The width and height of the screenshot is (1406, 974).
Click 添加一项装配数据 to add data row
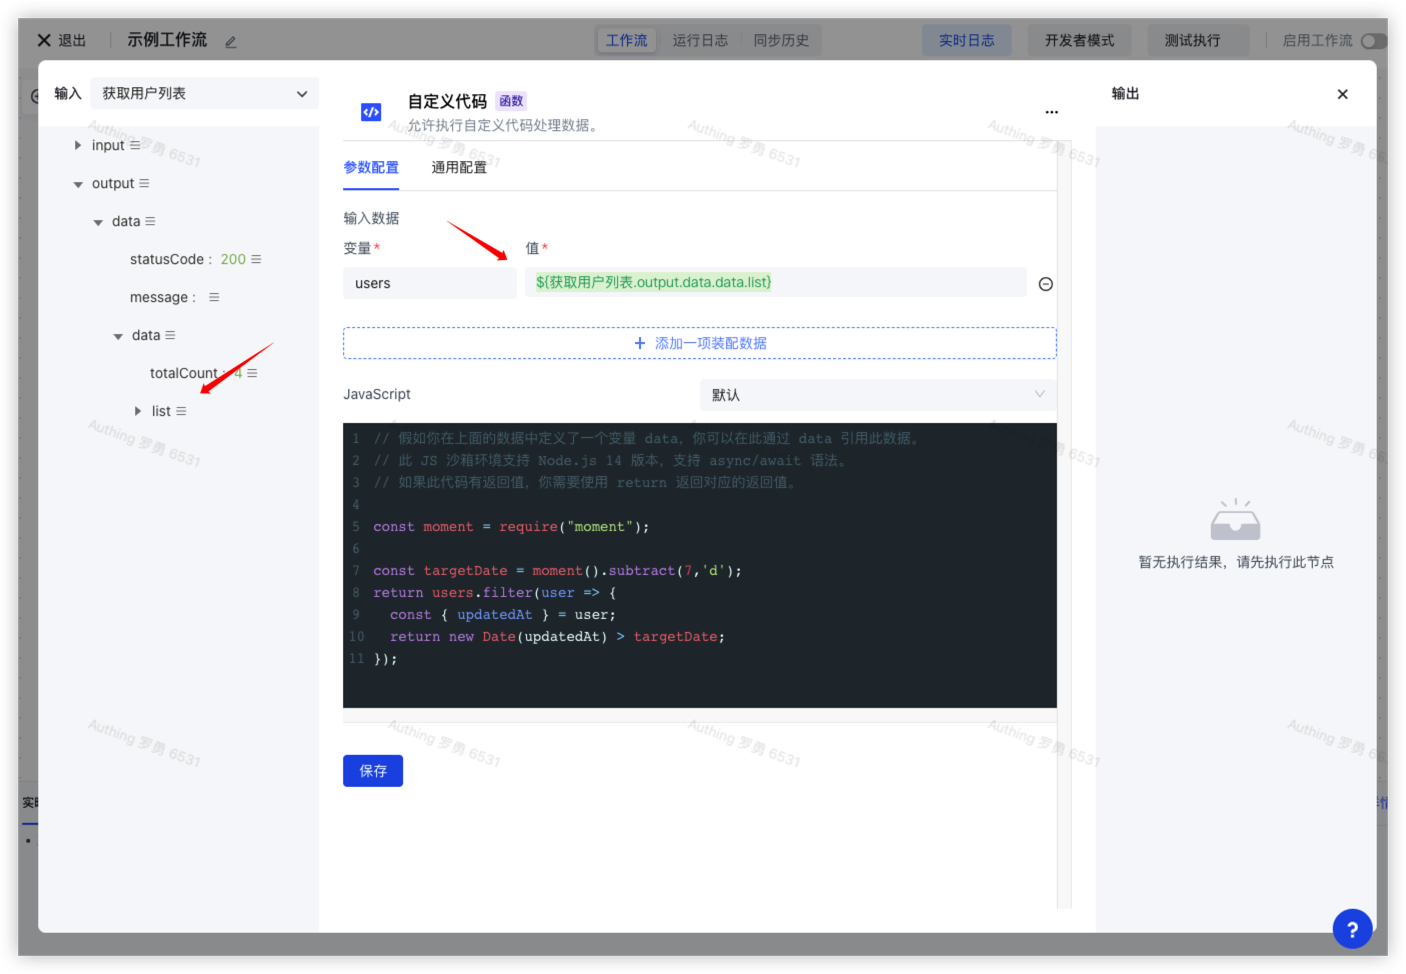coord(699,343)
